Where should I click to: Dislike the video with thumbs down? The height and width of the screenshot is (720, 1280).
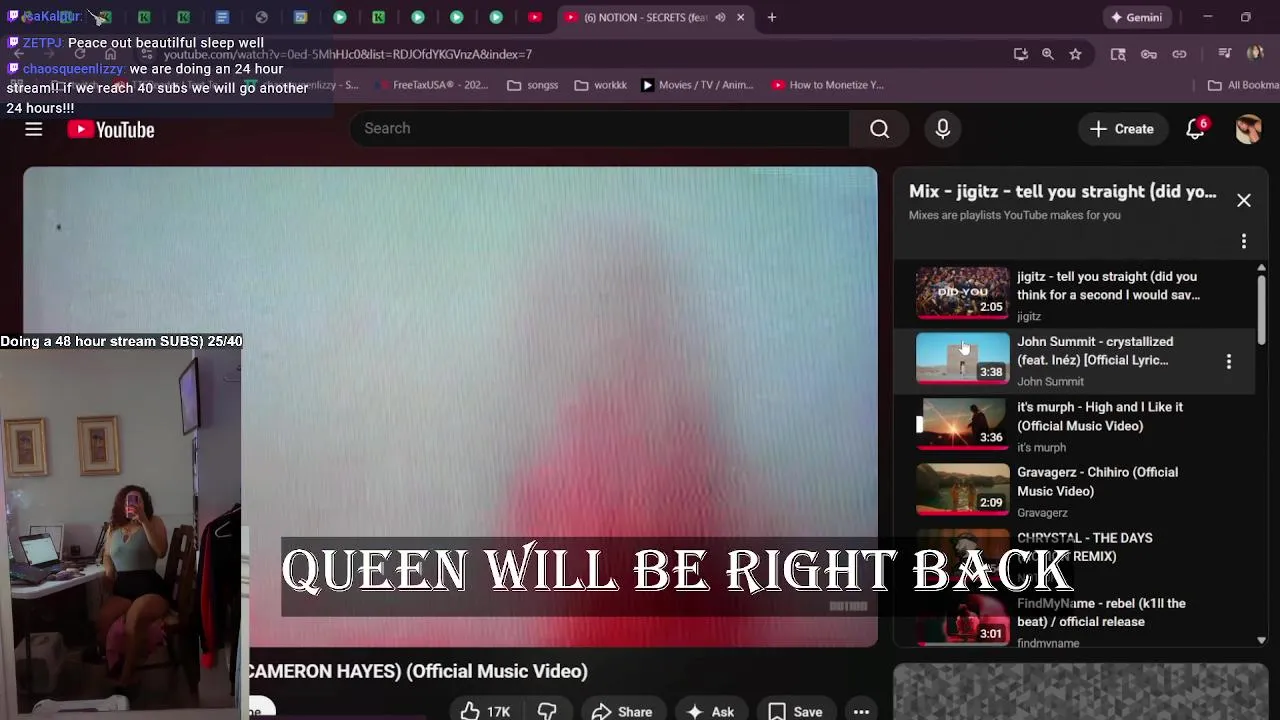[547, 711]
